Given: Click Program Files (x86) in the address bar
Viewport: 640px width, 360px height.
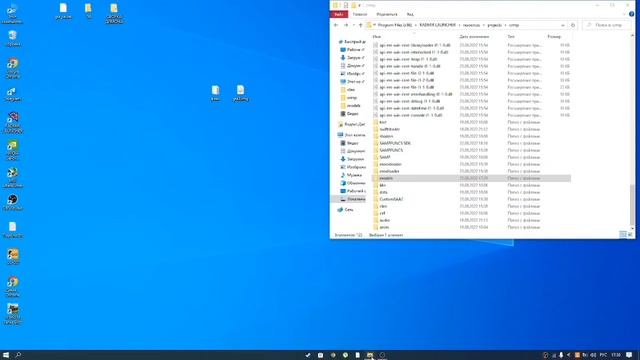Looking at the screenshot, I should click(x=395, y=25).
